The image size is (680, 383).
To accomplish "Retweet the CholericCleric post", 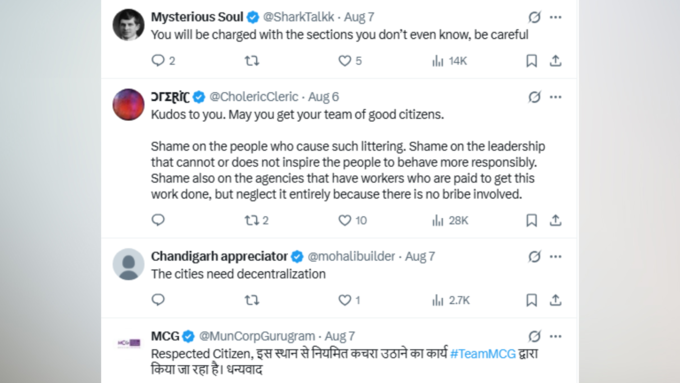I will click(252, 220).
